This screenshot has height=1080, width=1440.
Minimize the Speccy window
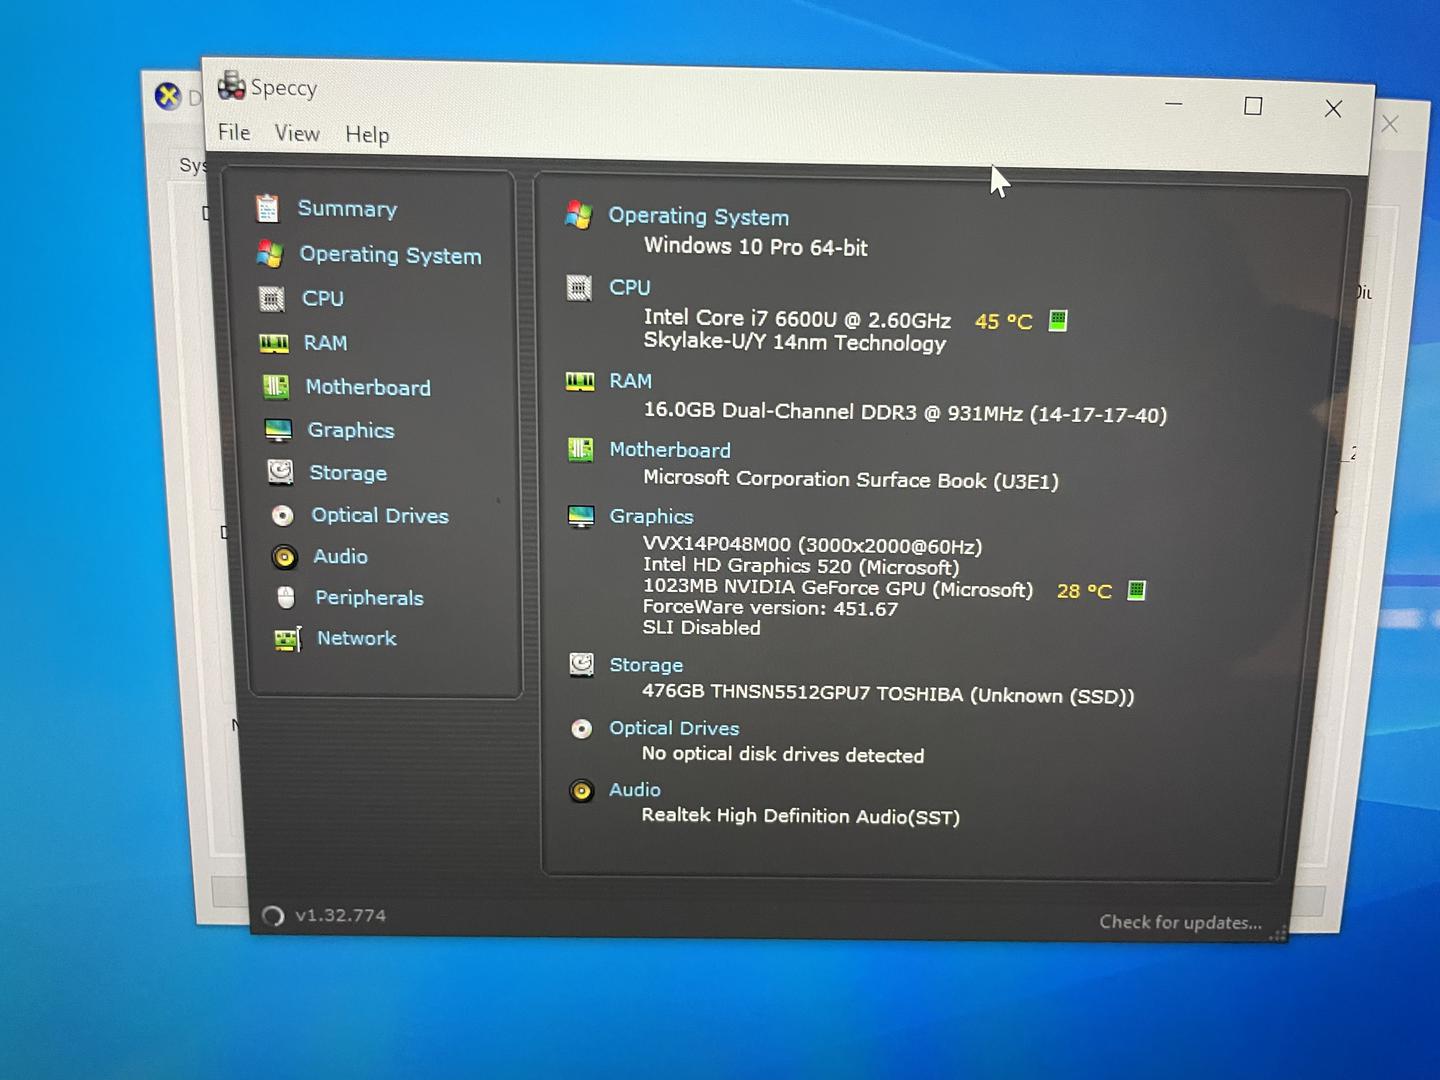(x=1174, y=103)
